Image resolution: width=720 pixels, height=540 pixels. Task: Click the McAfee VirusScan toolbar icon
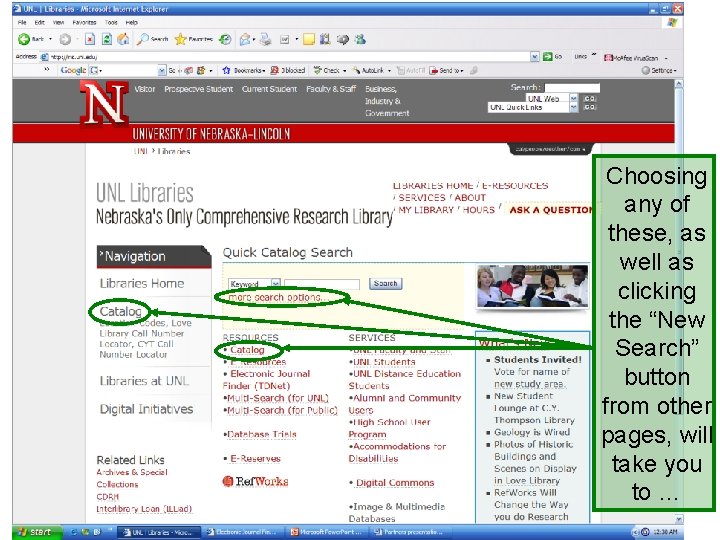(631, 58)
